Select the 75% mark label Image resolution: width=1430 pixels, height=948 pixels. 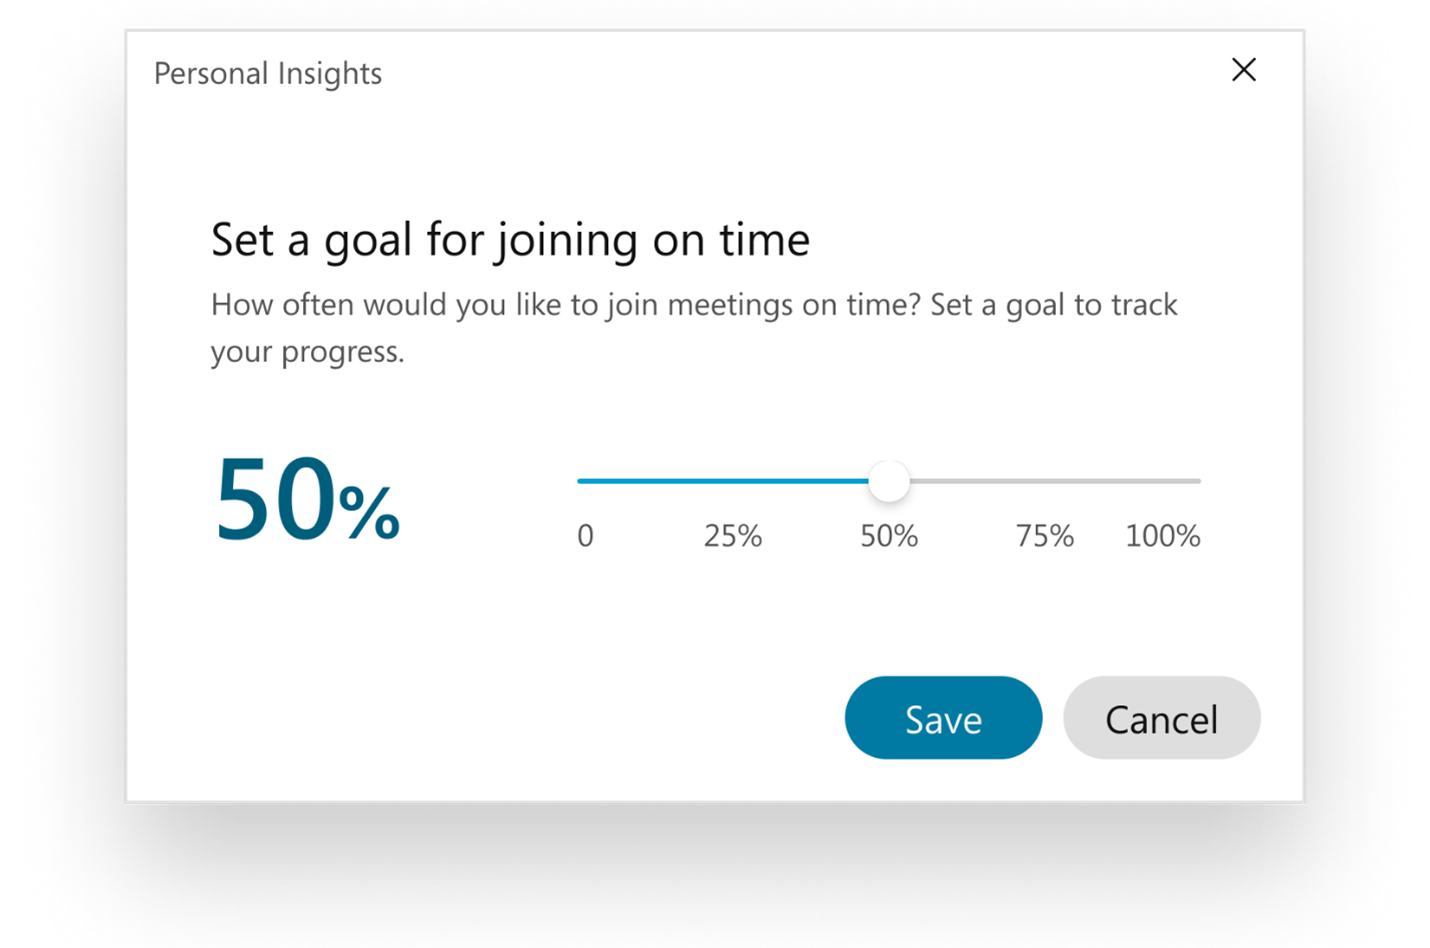1044,536
